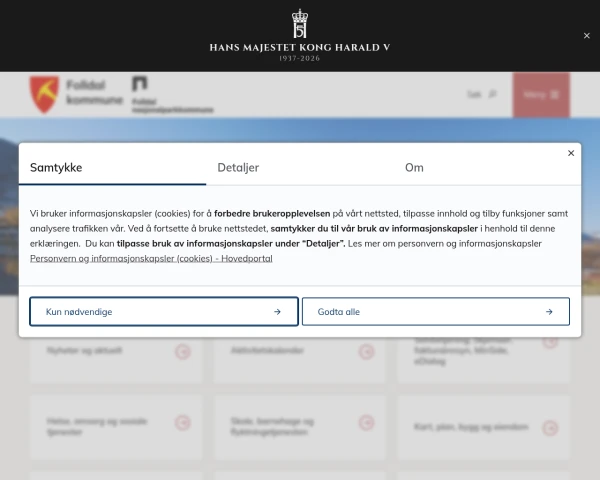Click the Folldal kommune coat of arms

click(44, 94)
